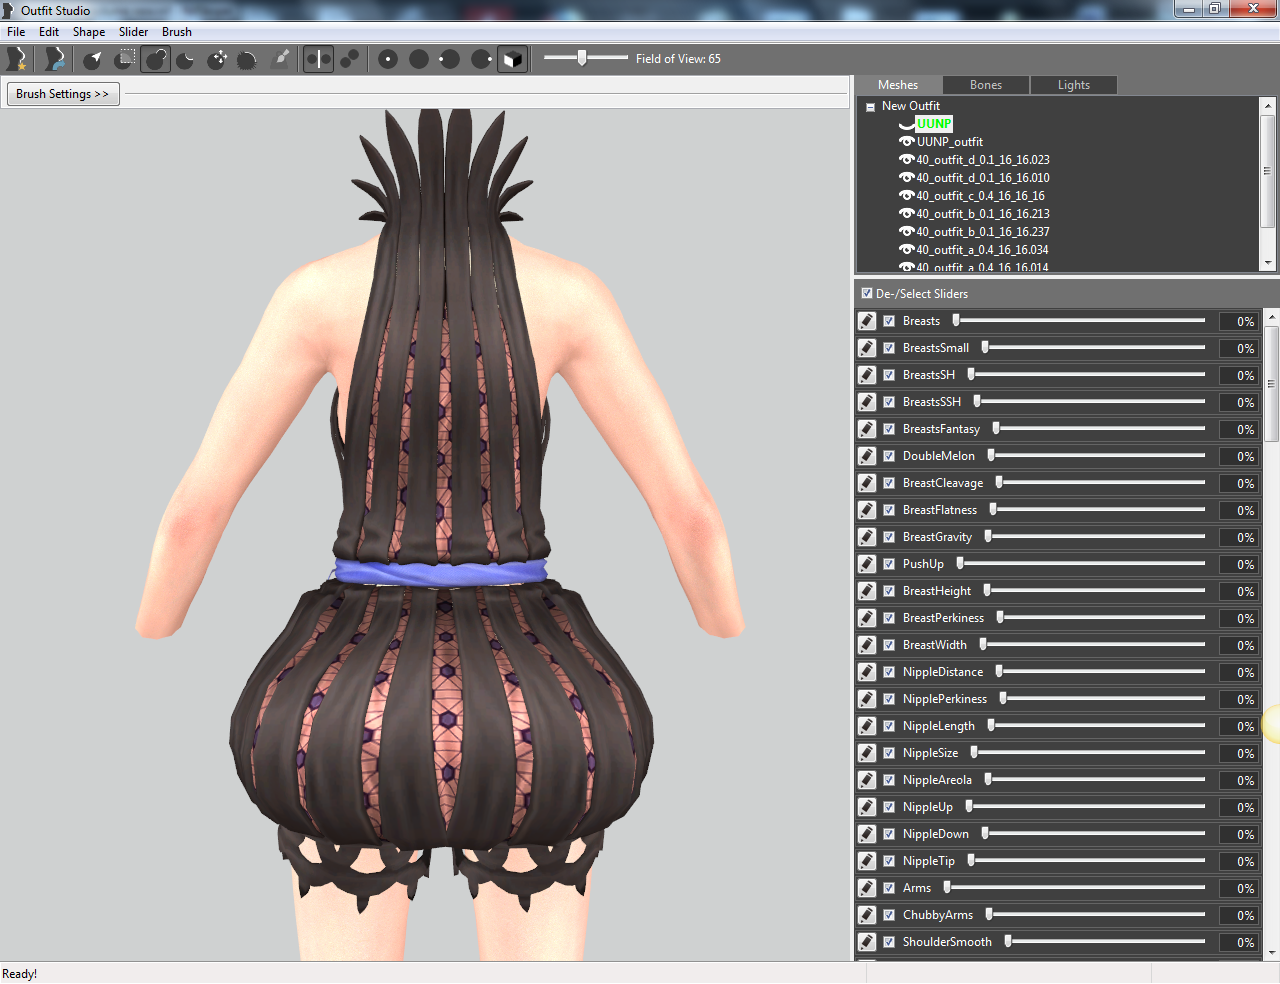Toggle the Connected Edit mode icon
Screen dimensions: 1280x984
click(349, 59)
